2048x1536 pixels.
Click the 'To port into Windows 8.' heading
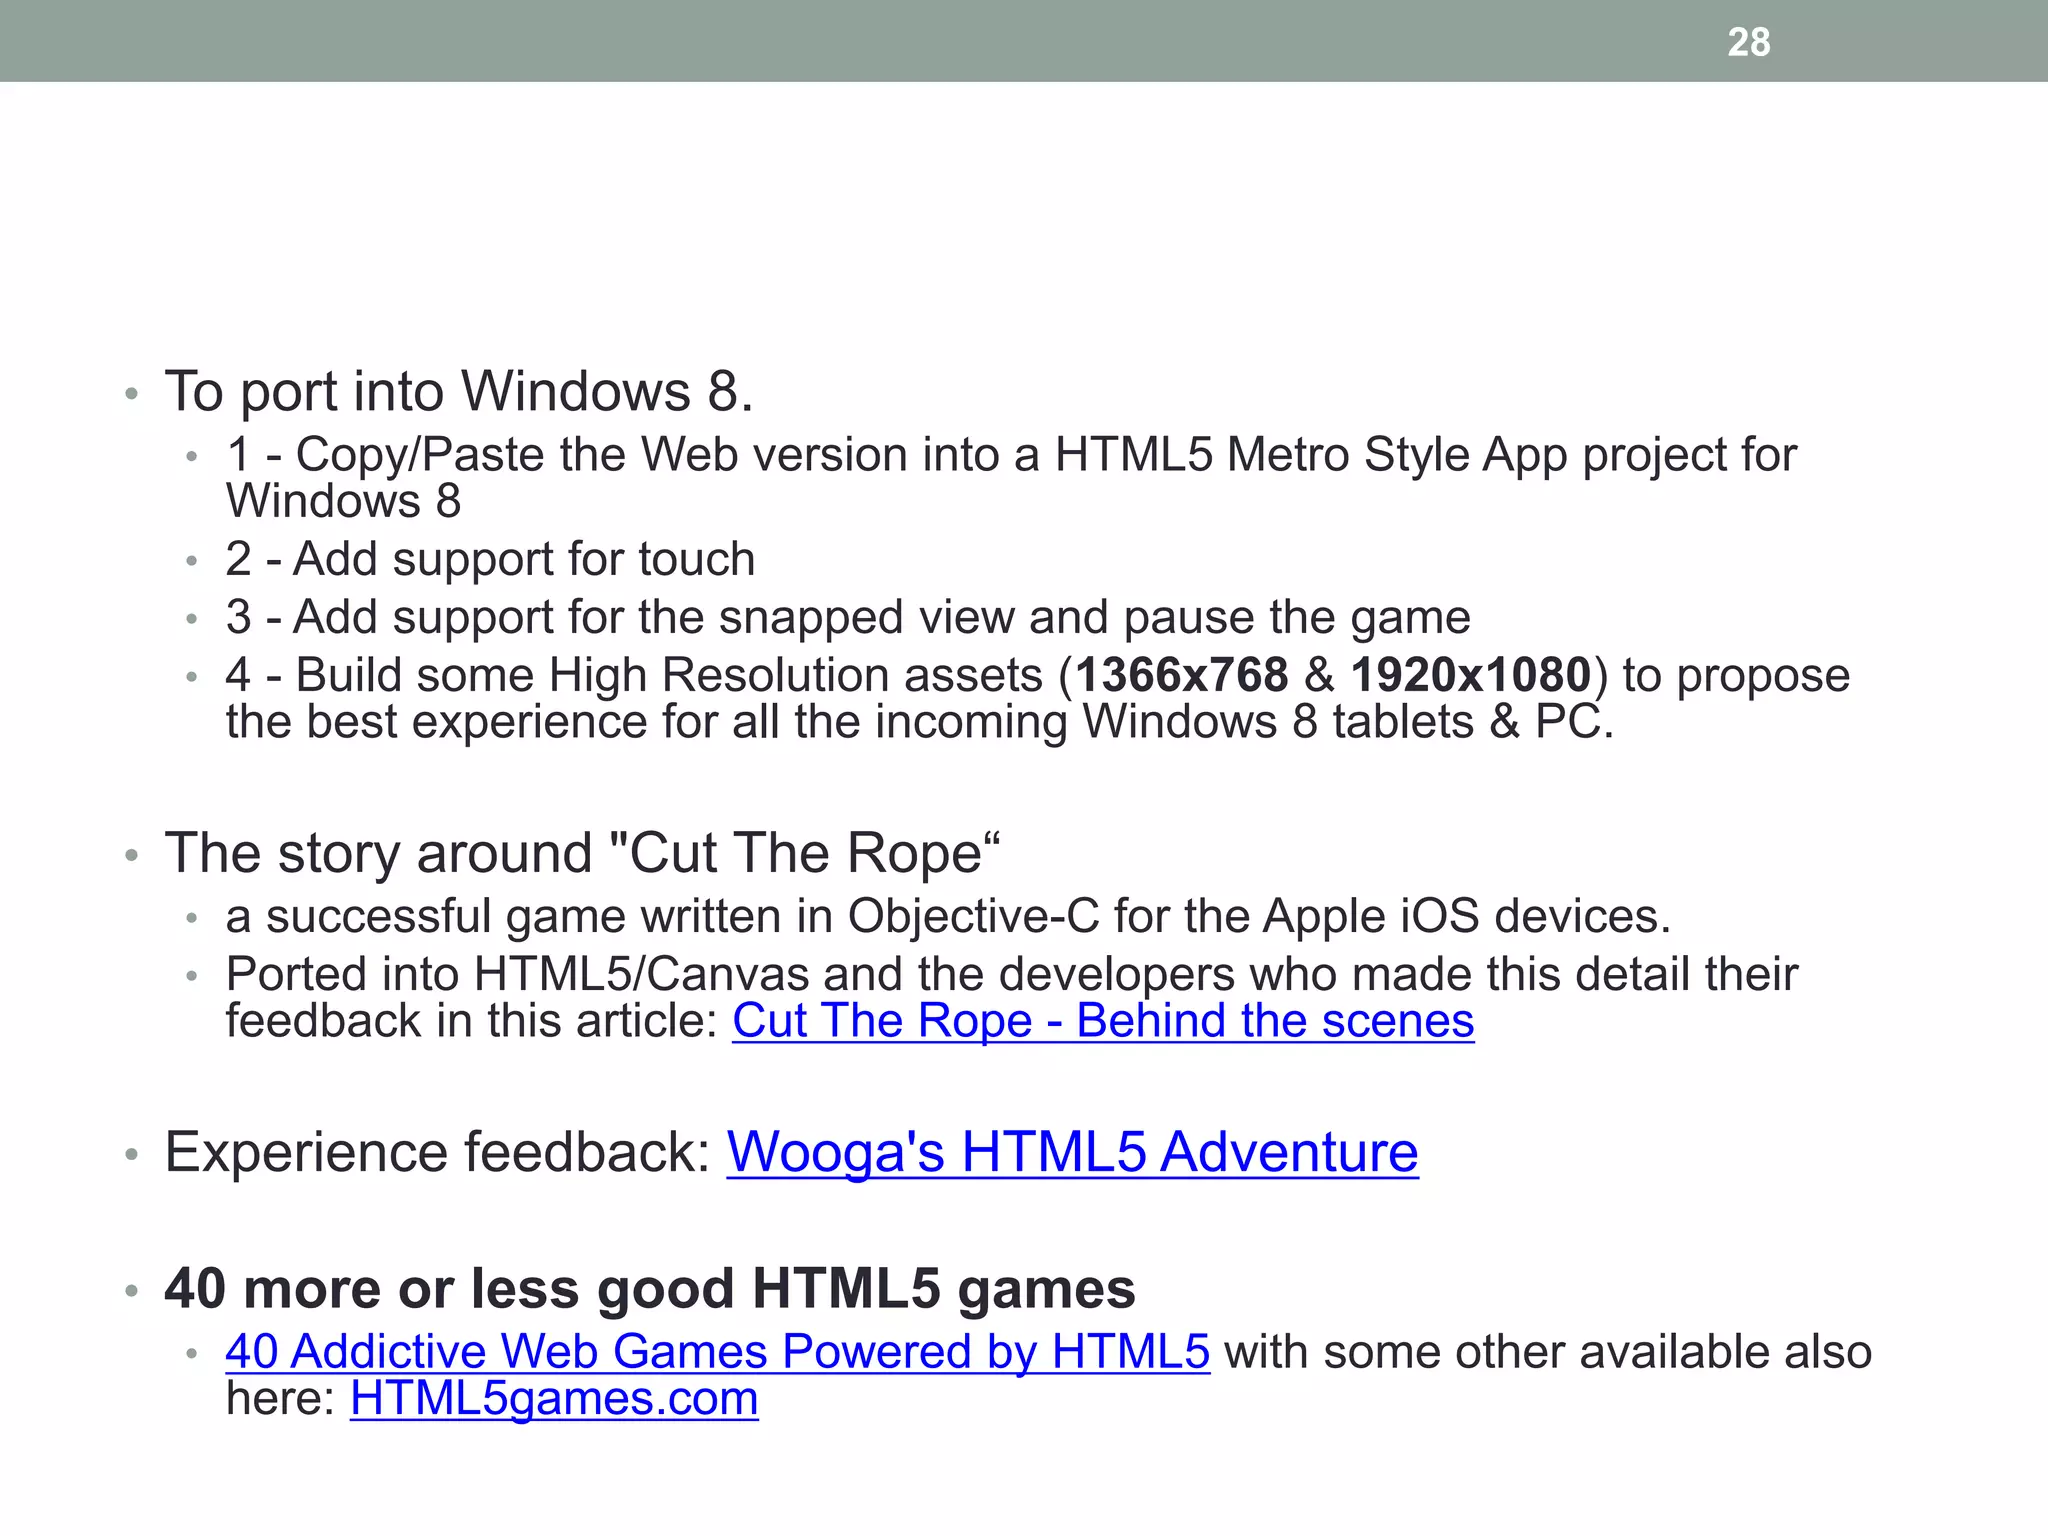[458, 391]
